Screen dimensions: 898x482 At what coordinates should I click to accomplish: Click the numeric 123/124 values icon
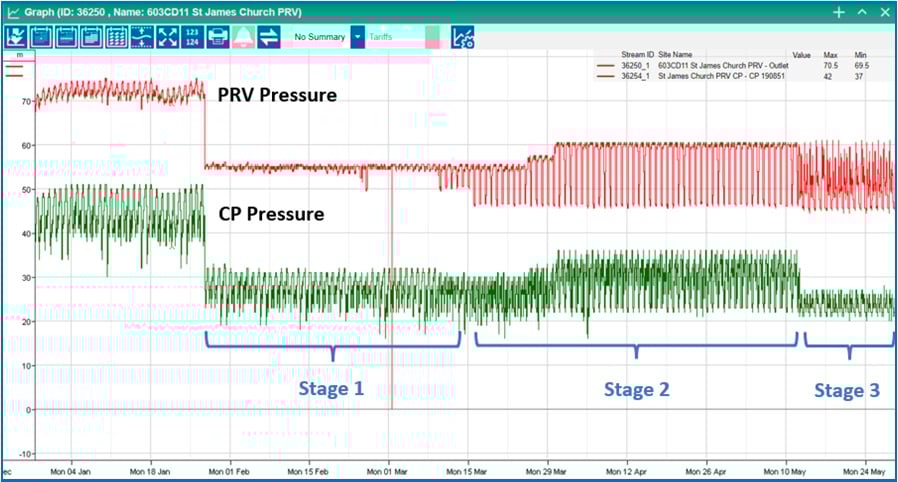(x=193, y=37)
